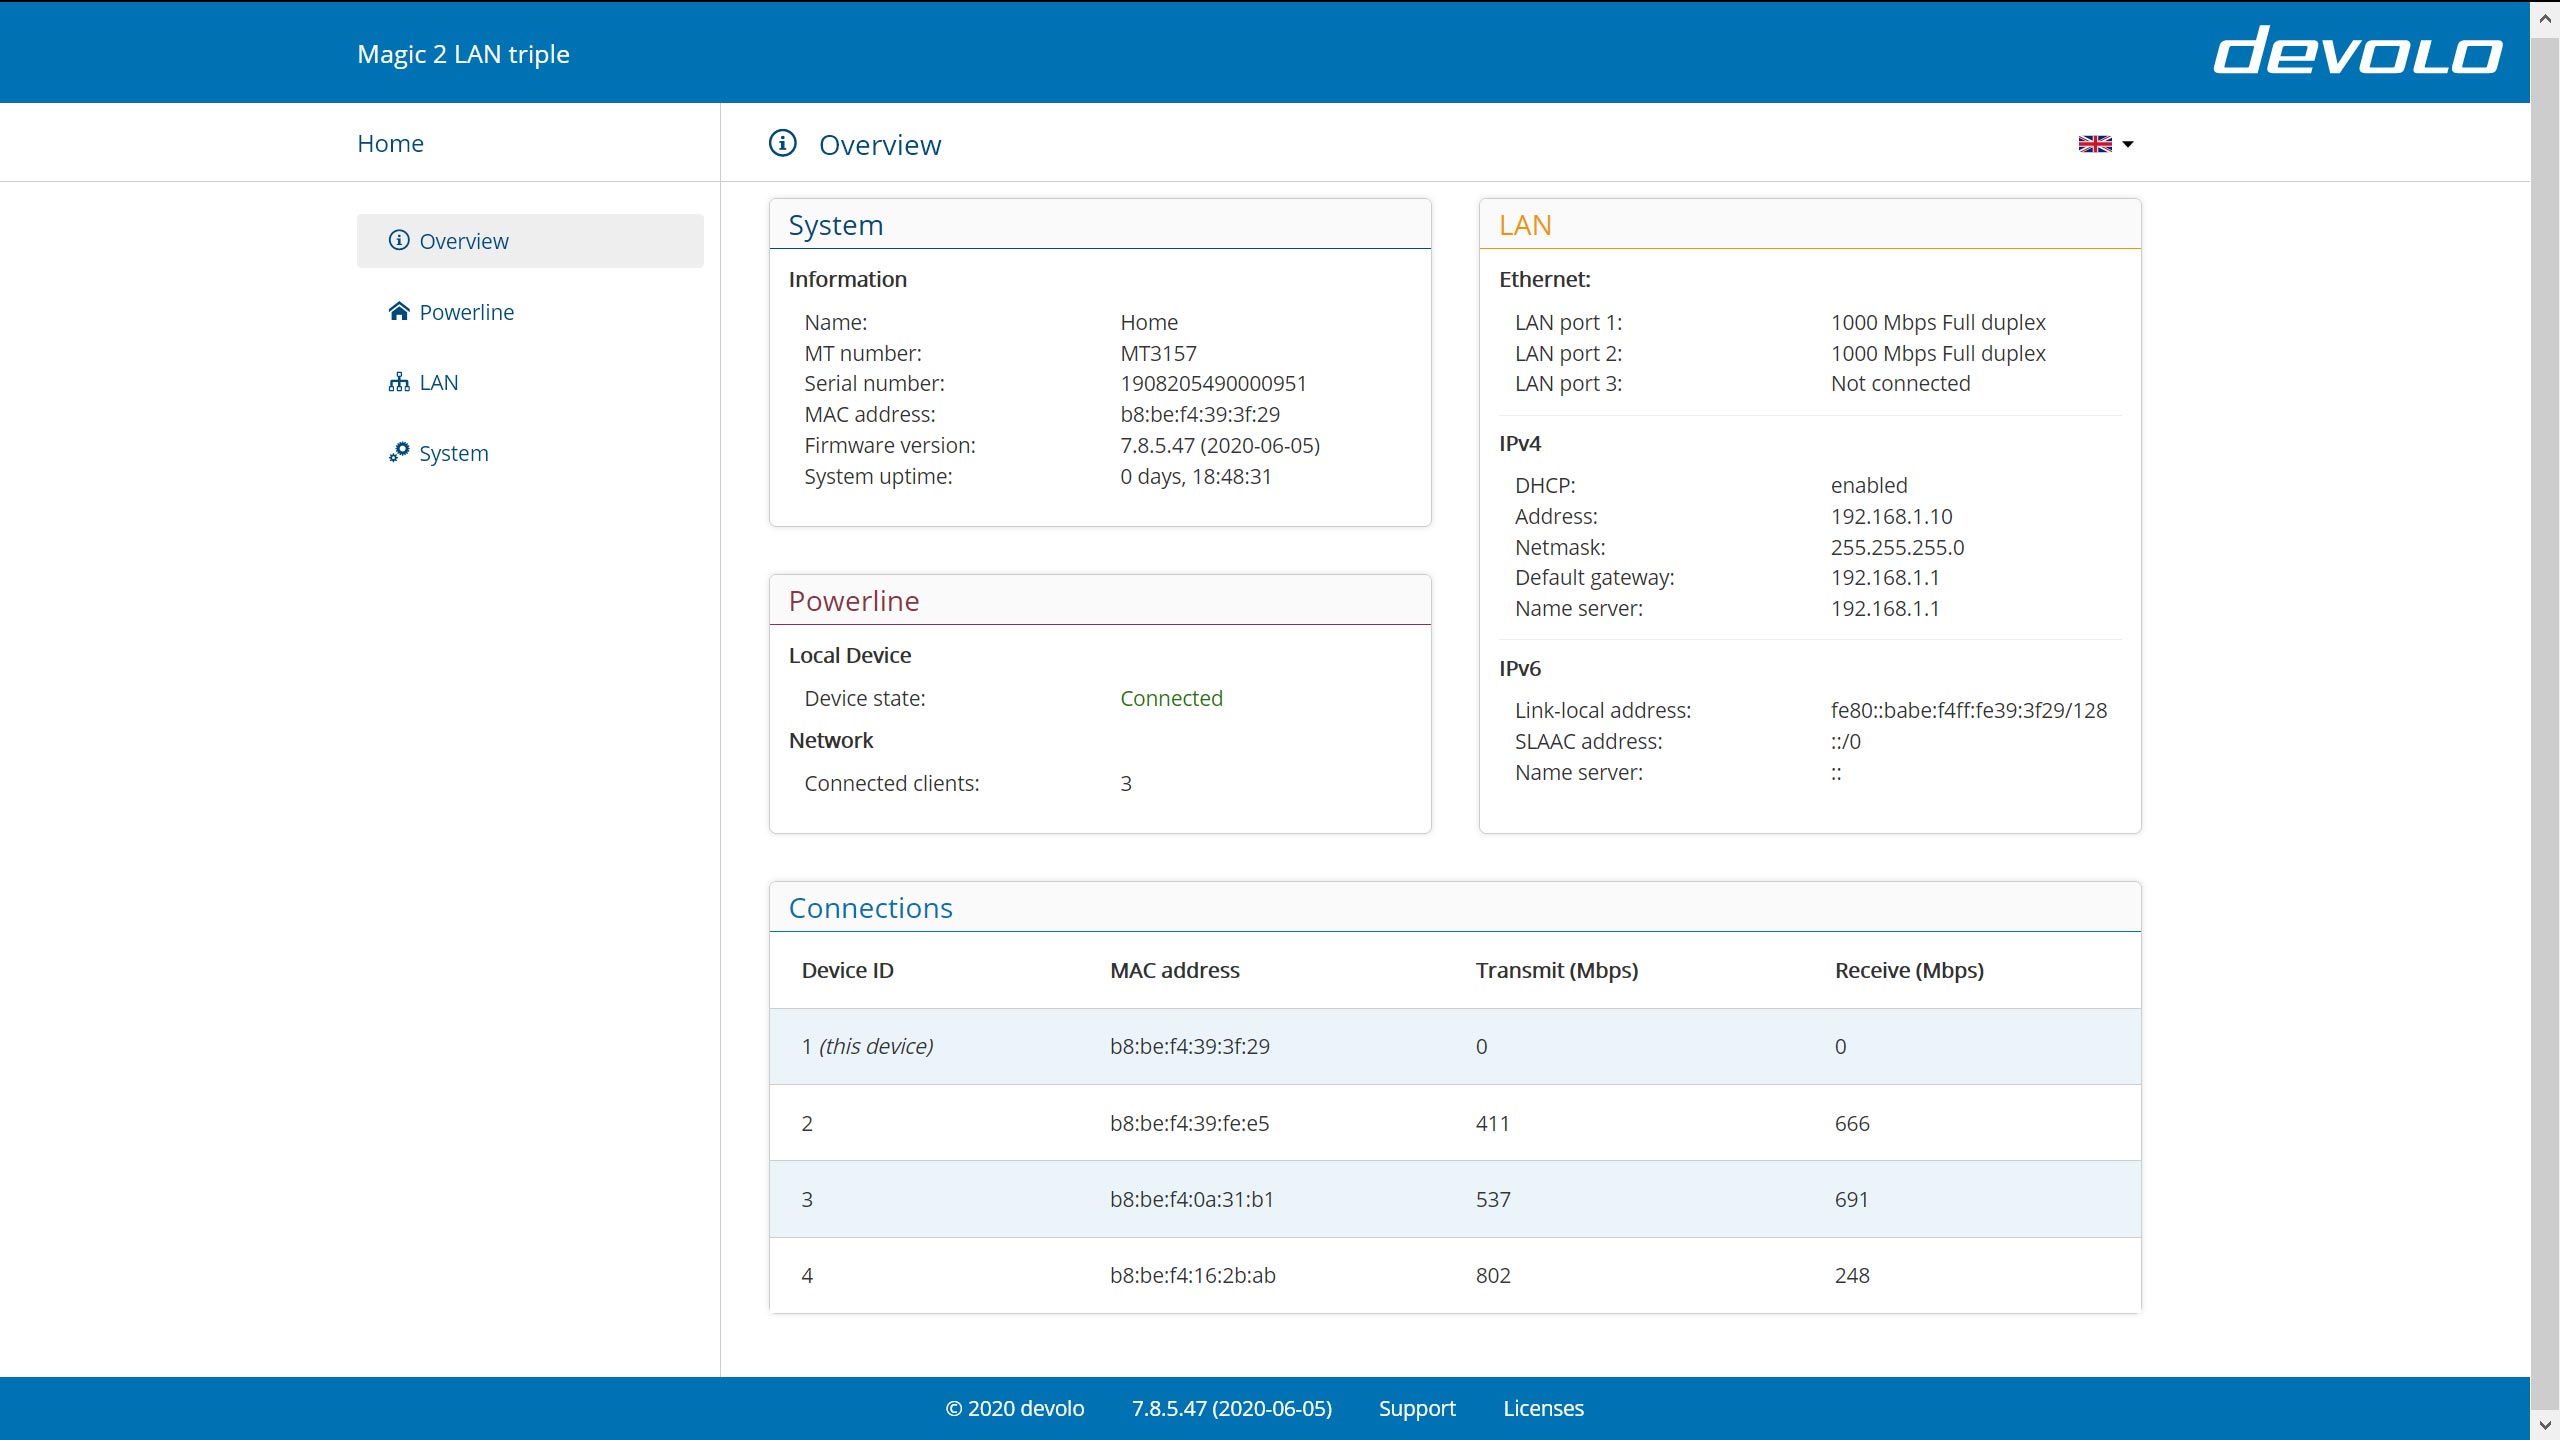This screenshot has width=2560, height=1440.
Task: Click transmit value 411
Action: coord(1492,1123)
